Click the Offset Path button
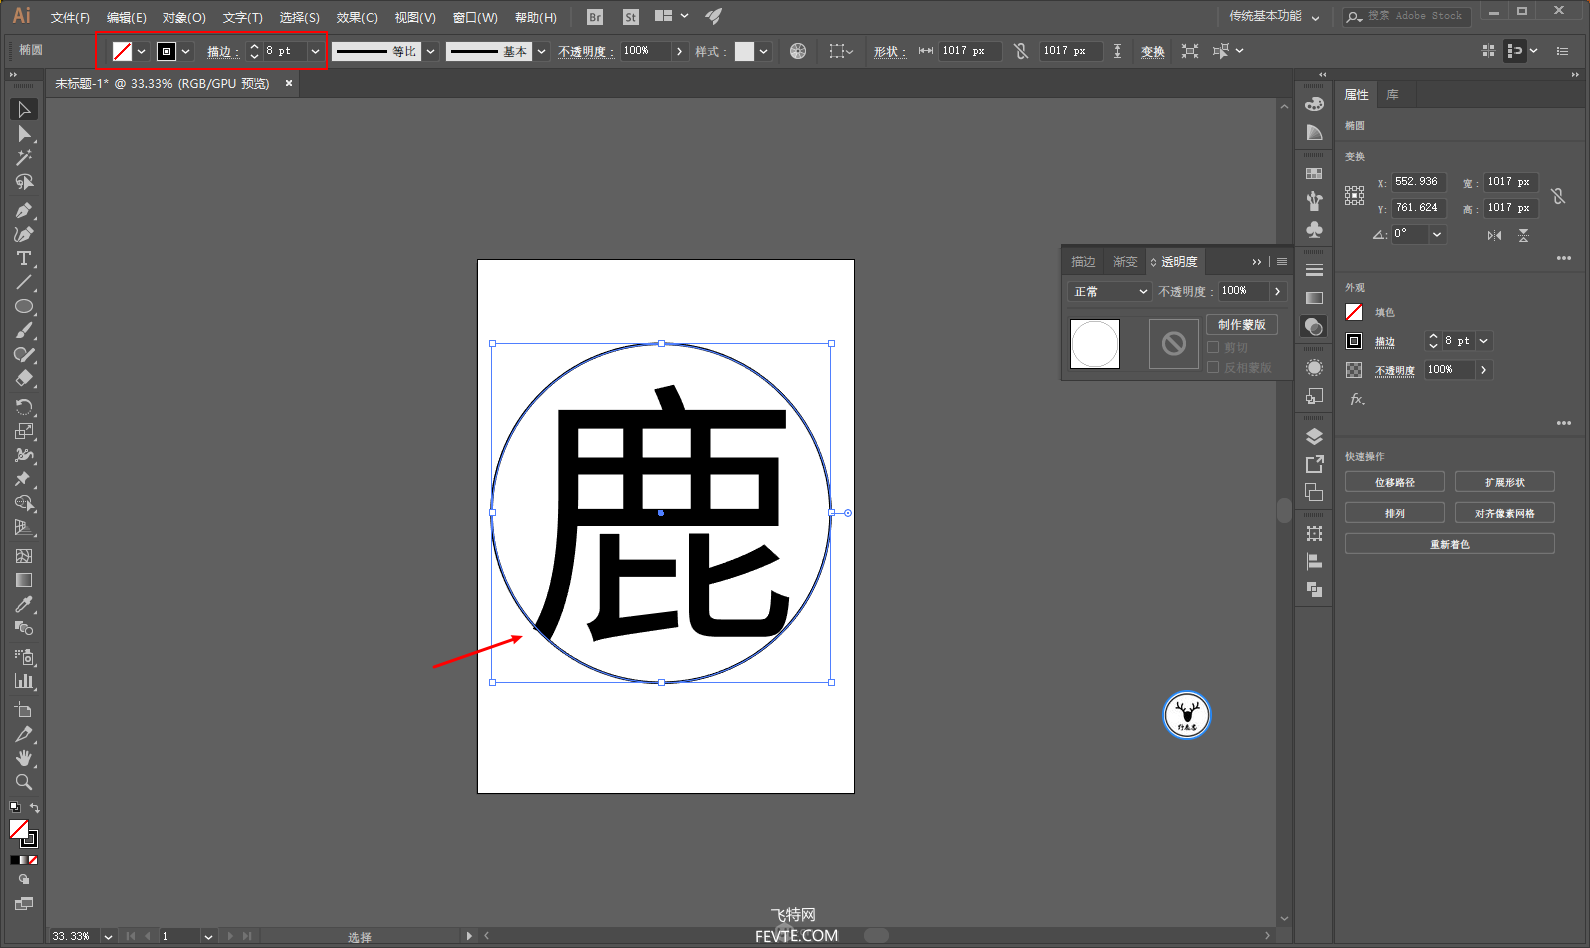 click(x=1394, y=482)
